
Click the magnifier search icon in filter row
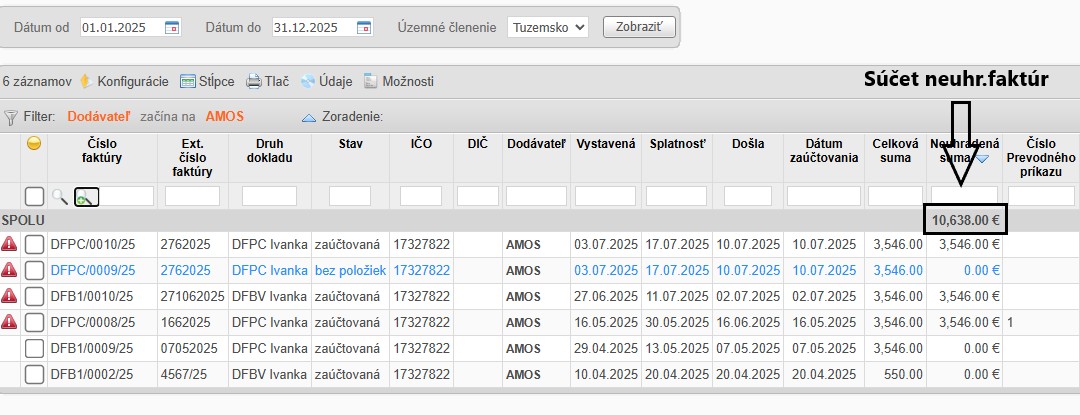pyautogui.click(x=61, y=197)
